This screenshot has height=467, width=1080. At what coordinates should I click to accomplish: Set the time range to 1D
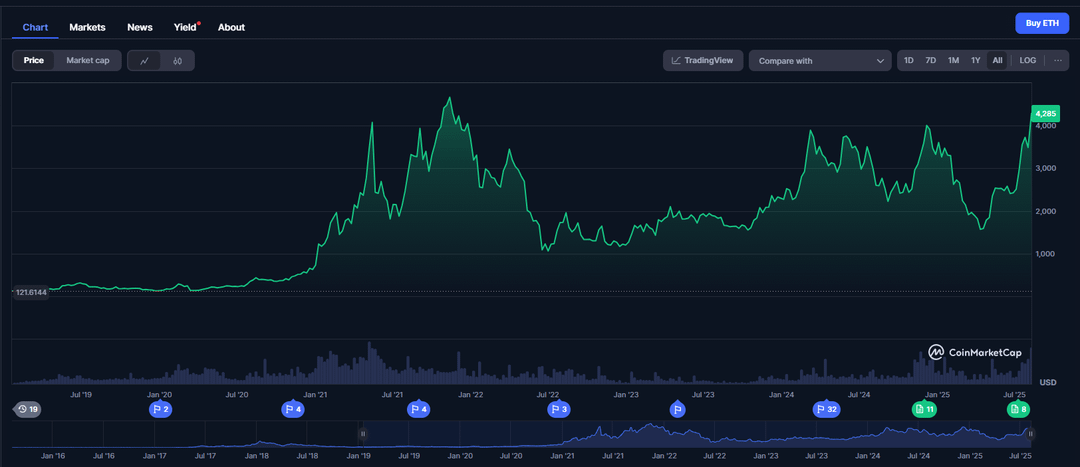908,61
